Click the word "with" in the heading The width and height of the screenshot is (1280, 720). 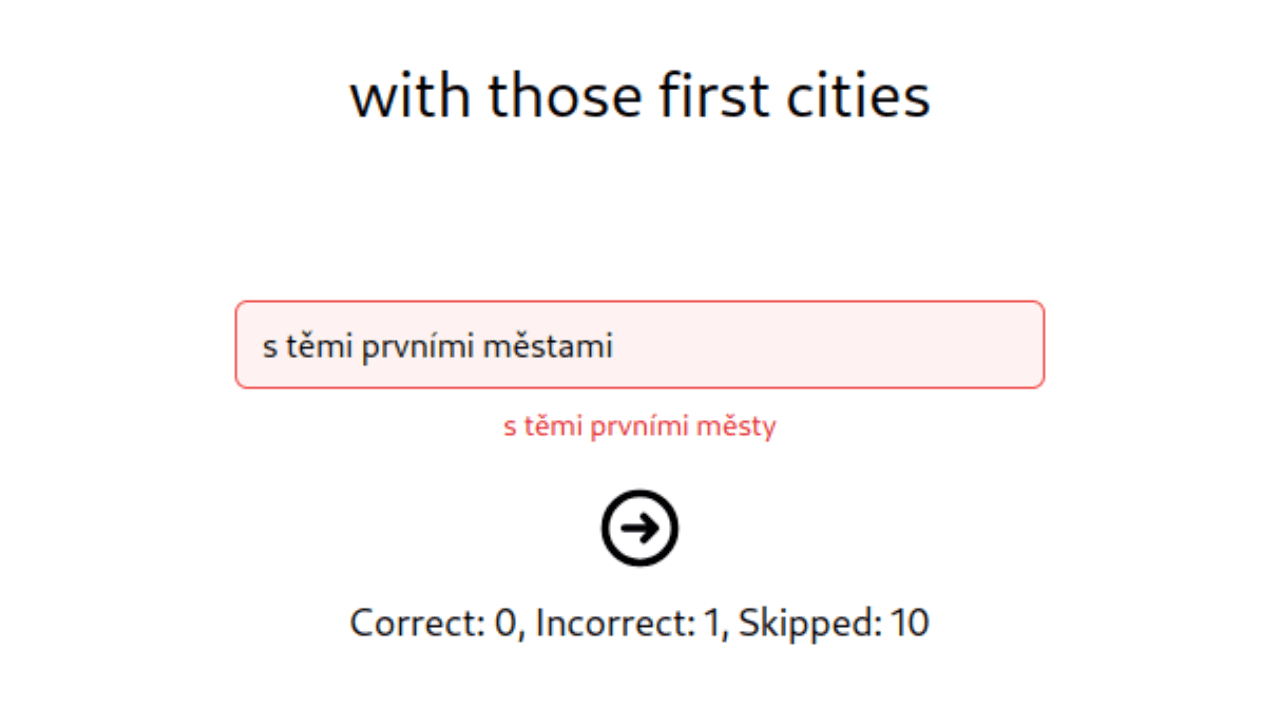click(410, 96)
